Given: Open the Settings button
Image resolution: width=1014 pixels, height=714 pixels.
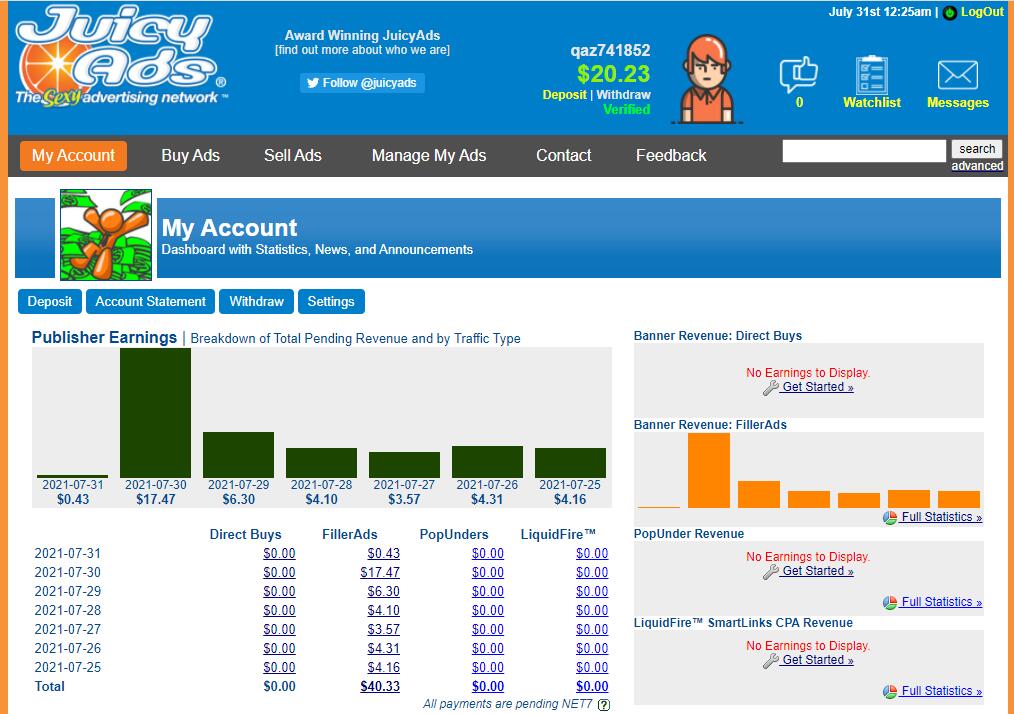Looking at the screenshot, I should tap(331, 301).
